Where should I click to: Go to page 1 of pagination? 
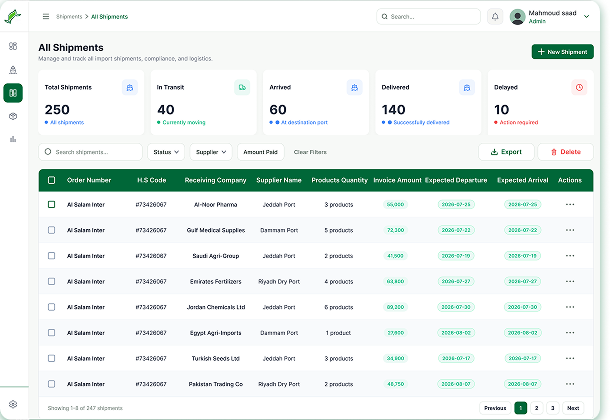click(521, 408)
